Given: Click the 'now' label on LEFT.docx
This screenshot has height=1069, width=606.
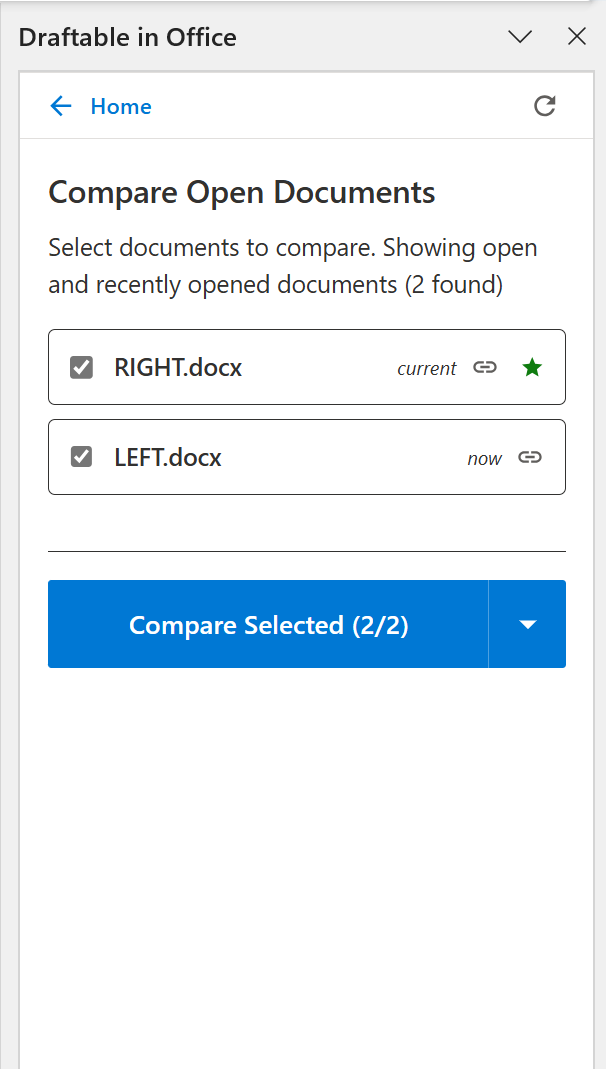Looking at the screenshot, I should [484, 458].
